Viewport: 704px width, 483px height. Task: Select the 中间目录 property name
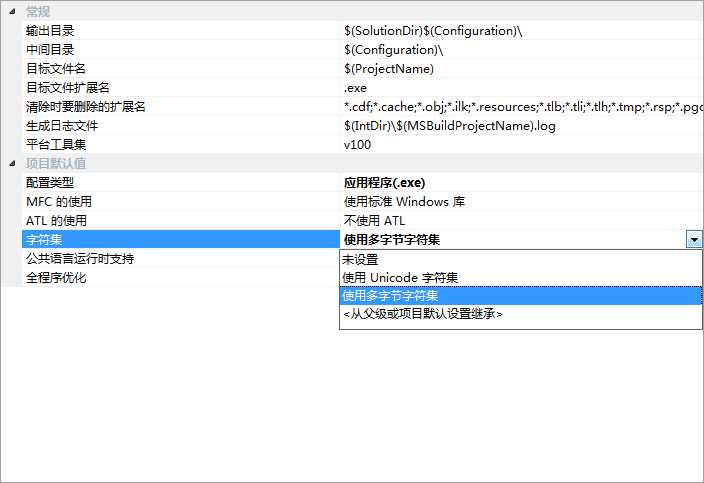[x=50, y=50]
